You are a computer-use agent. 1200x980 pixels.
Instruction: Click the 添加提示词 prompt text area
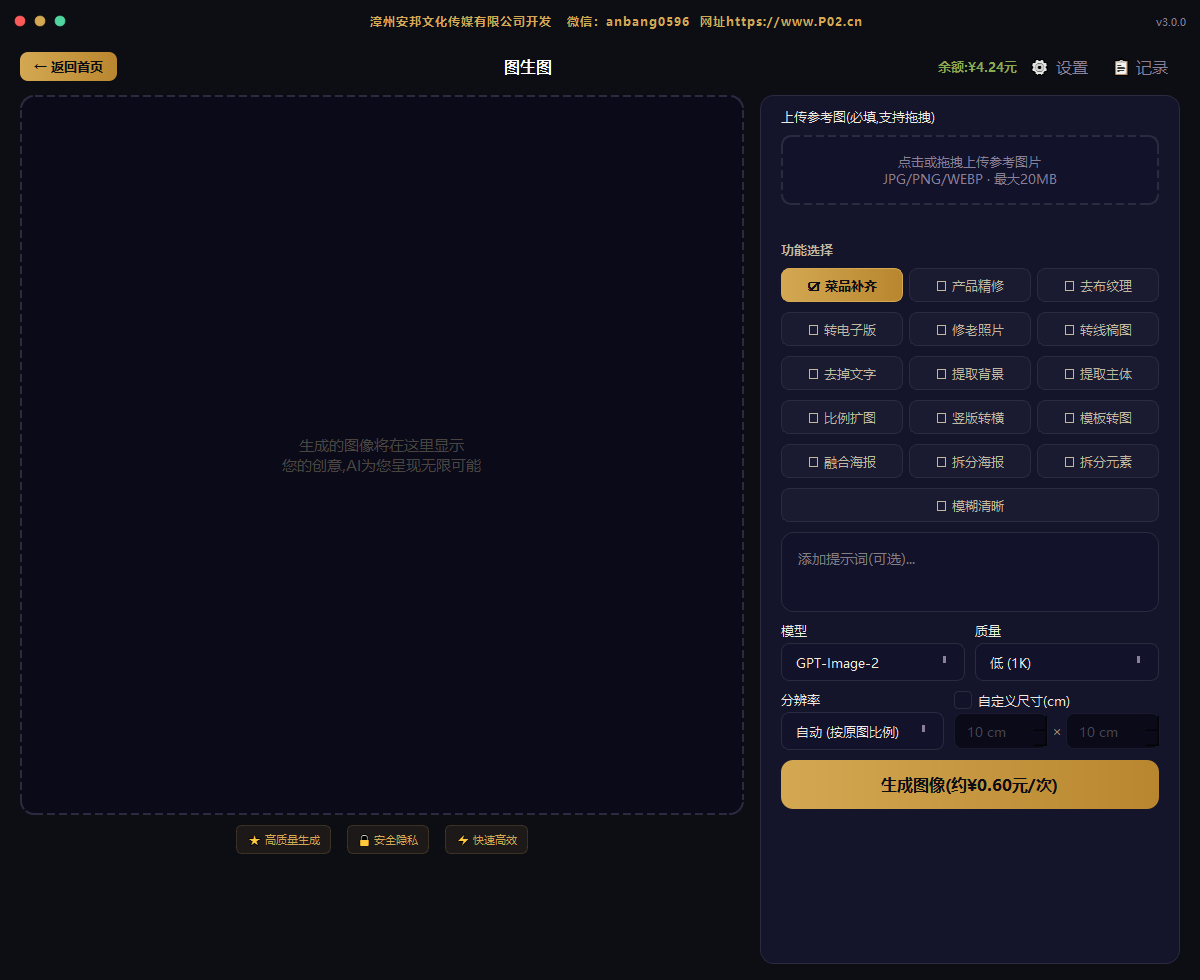970,572
